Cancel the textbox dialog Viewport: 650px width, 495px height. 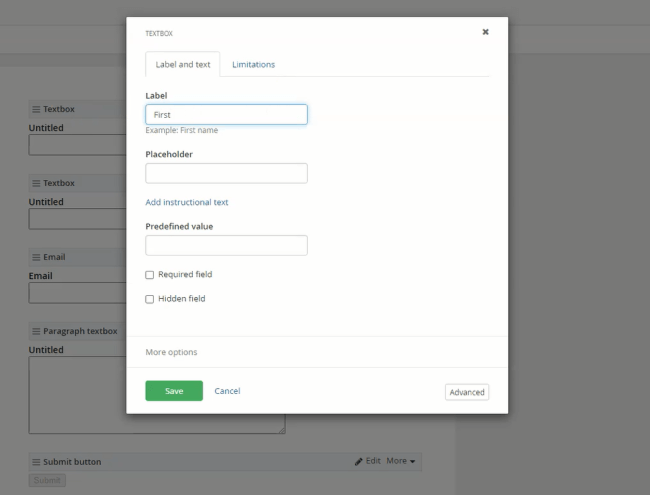(x=227, y=391)
